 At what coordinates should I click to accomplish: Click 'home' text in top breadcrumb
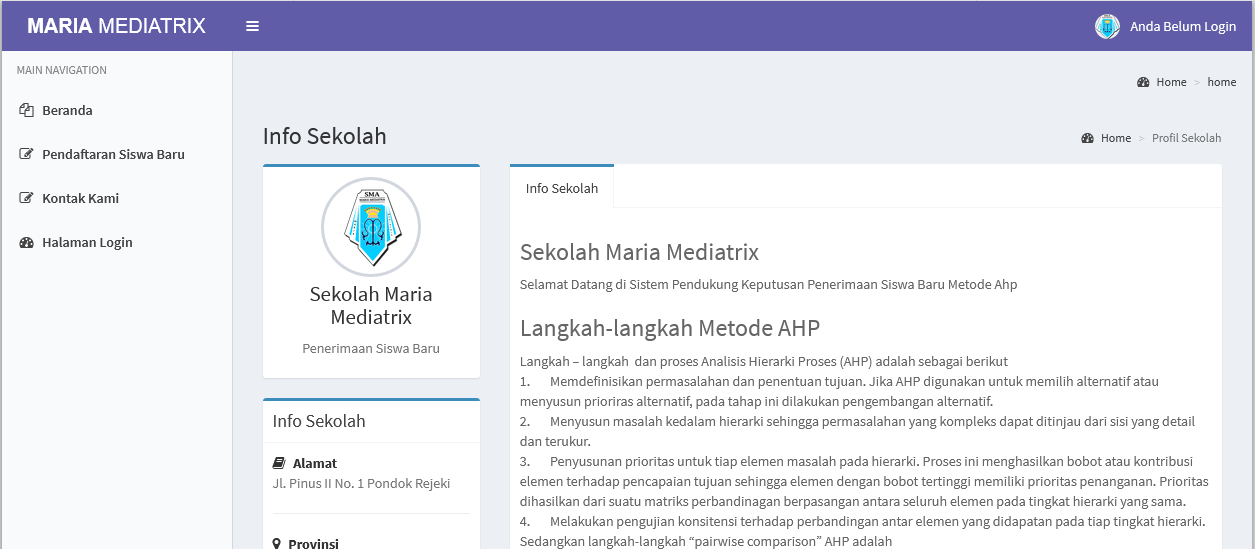click(x=1221, y=82)
